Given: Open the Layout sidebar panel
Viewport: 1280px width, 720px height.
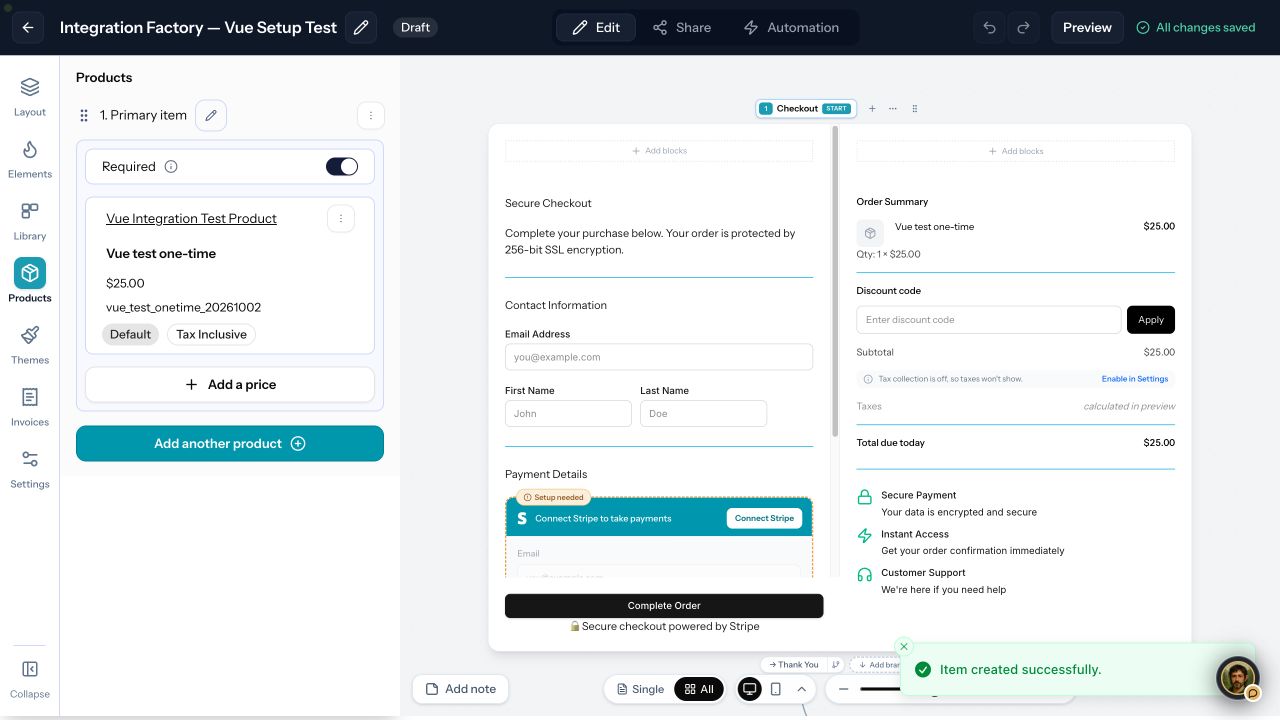Looking at the screenshot, I should pyautogui.click(x=30, y=97).
